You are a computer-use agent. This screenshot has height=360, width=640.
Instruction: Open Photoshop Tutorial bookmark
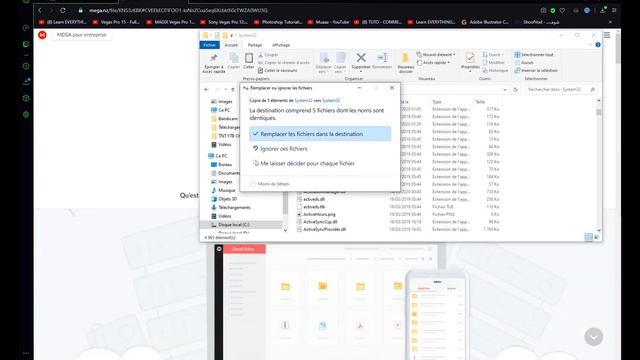point(278,22)
